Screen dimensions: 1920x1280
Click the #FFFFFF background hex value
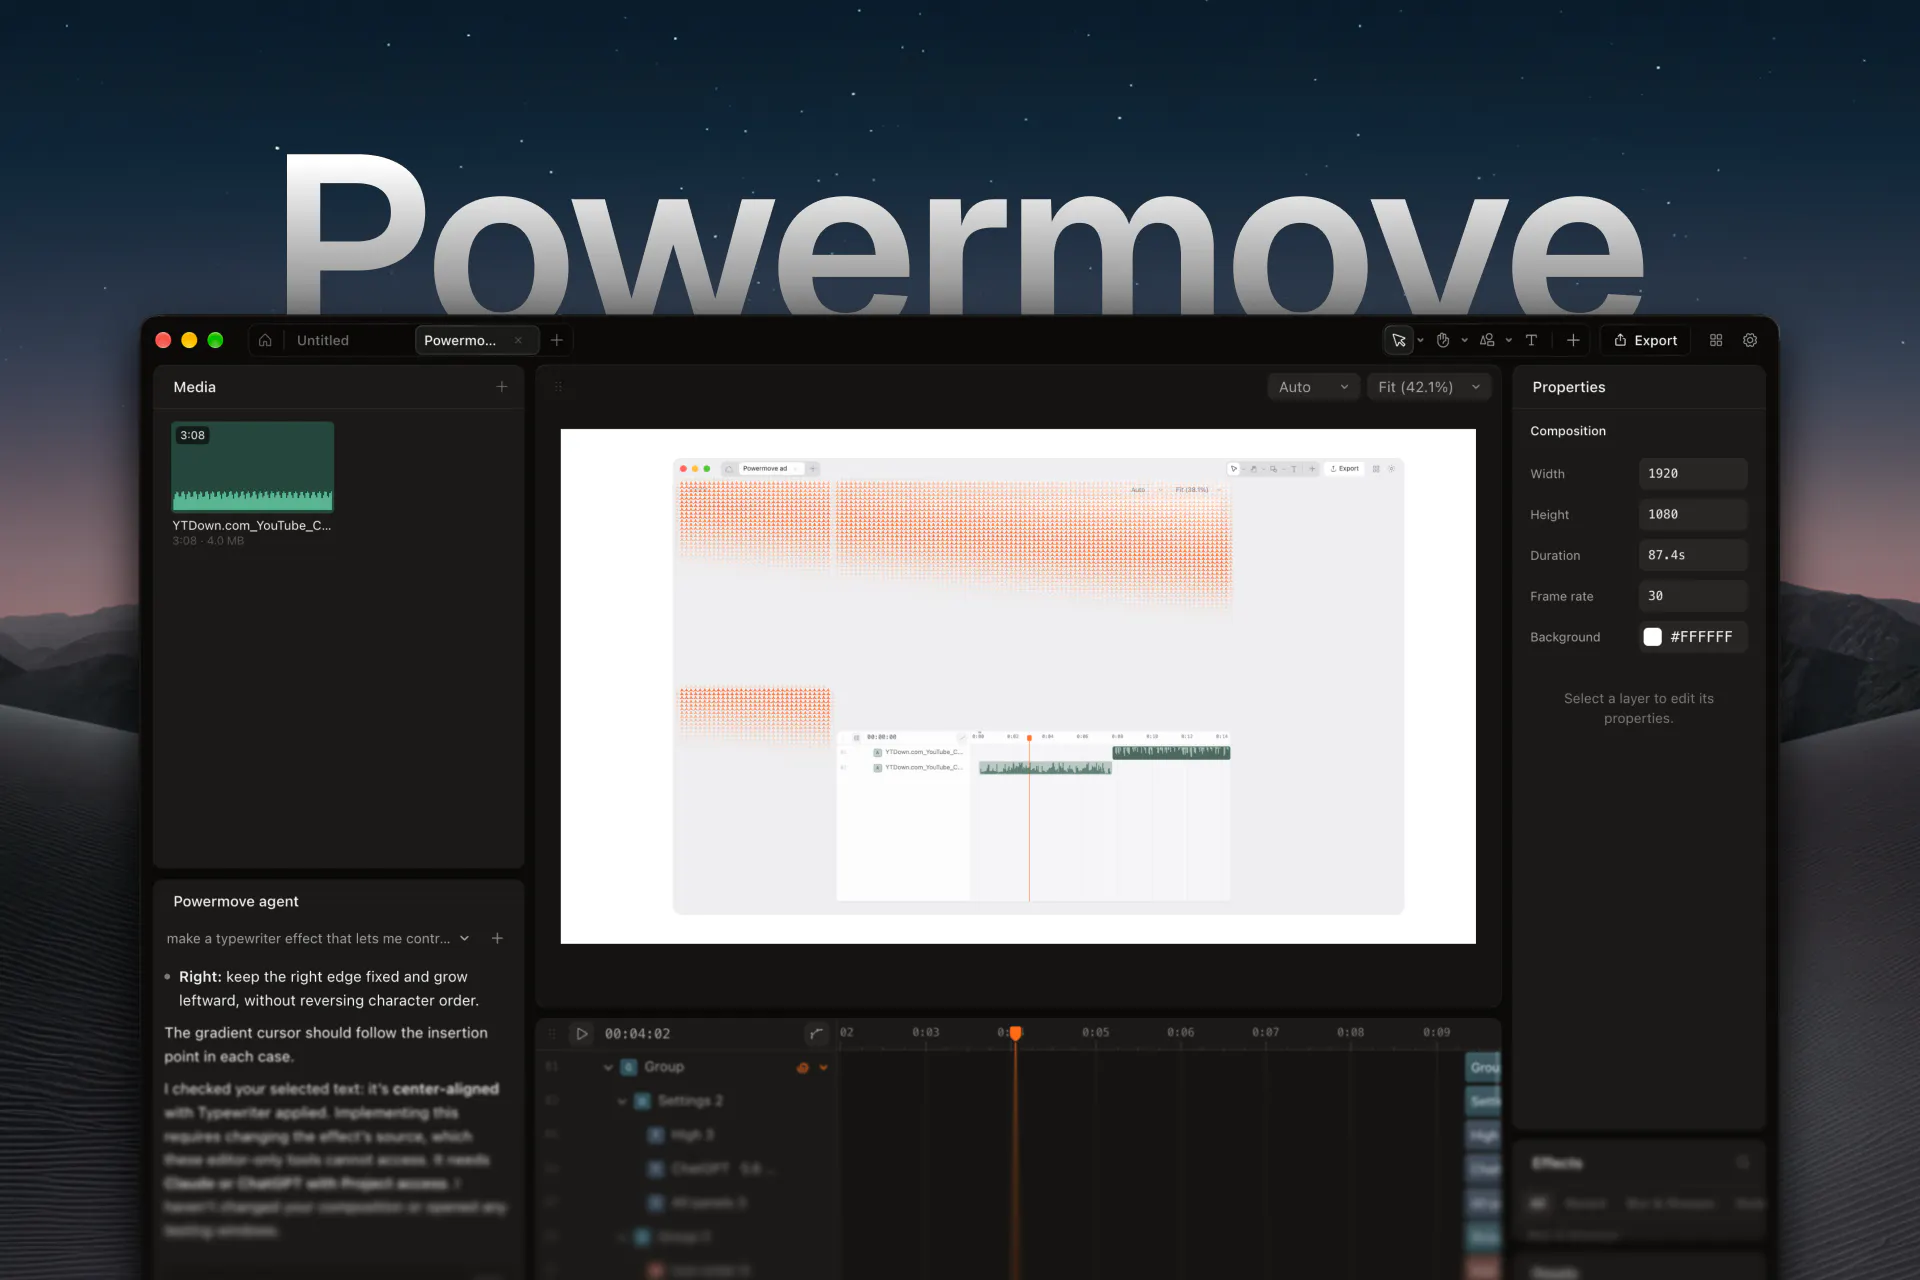(1701, 637)
